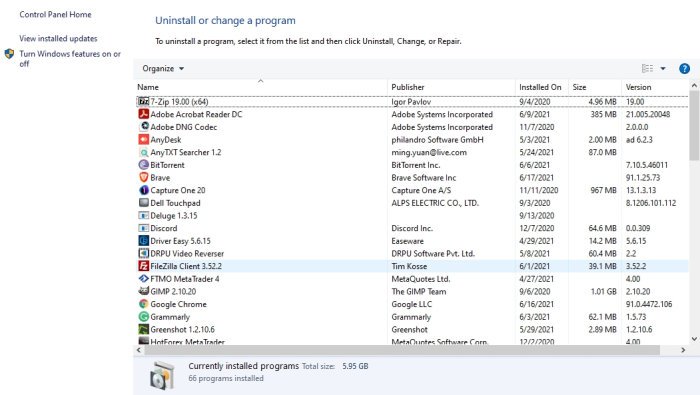Select the GIMP 2.10.20 icon
Image resolution: width=700 pixels, height=395 pixels.
pos(143,291)
